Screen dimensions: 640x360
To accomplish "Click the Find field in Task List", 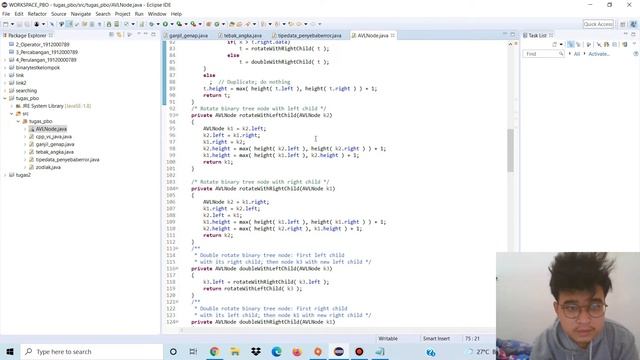I will (x=543, y=54).
